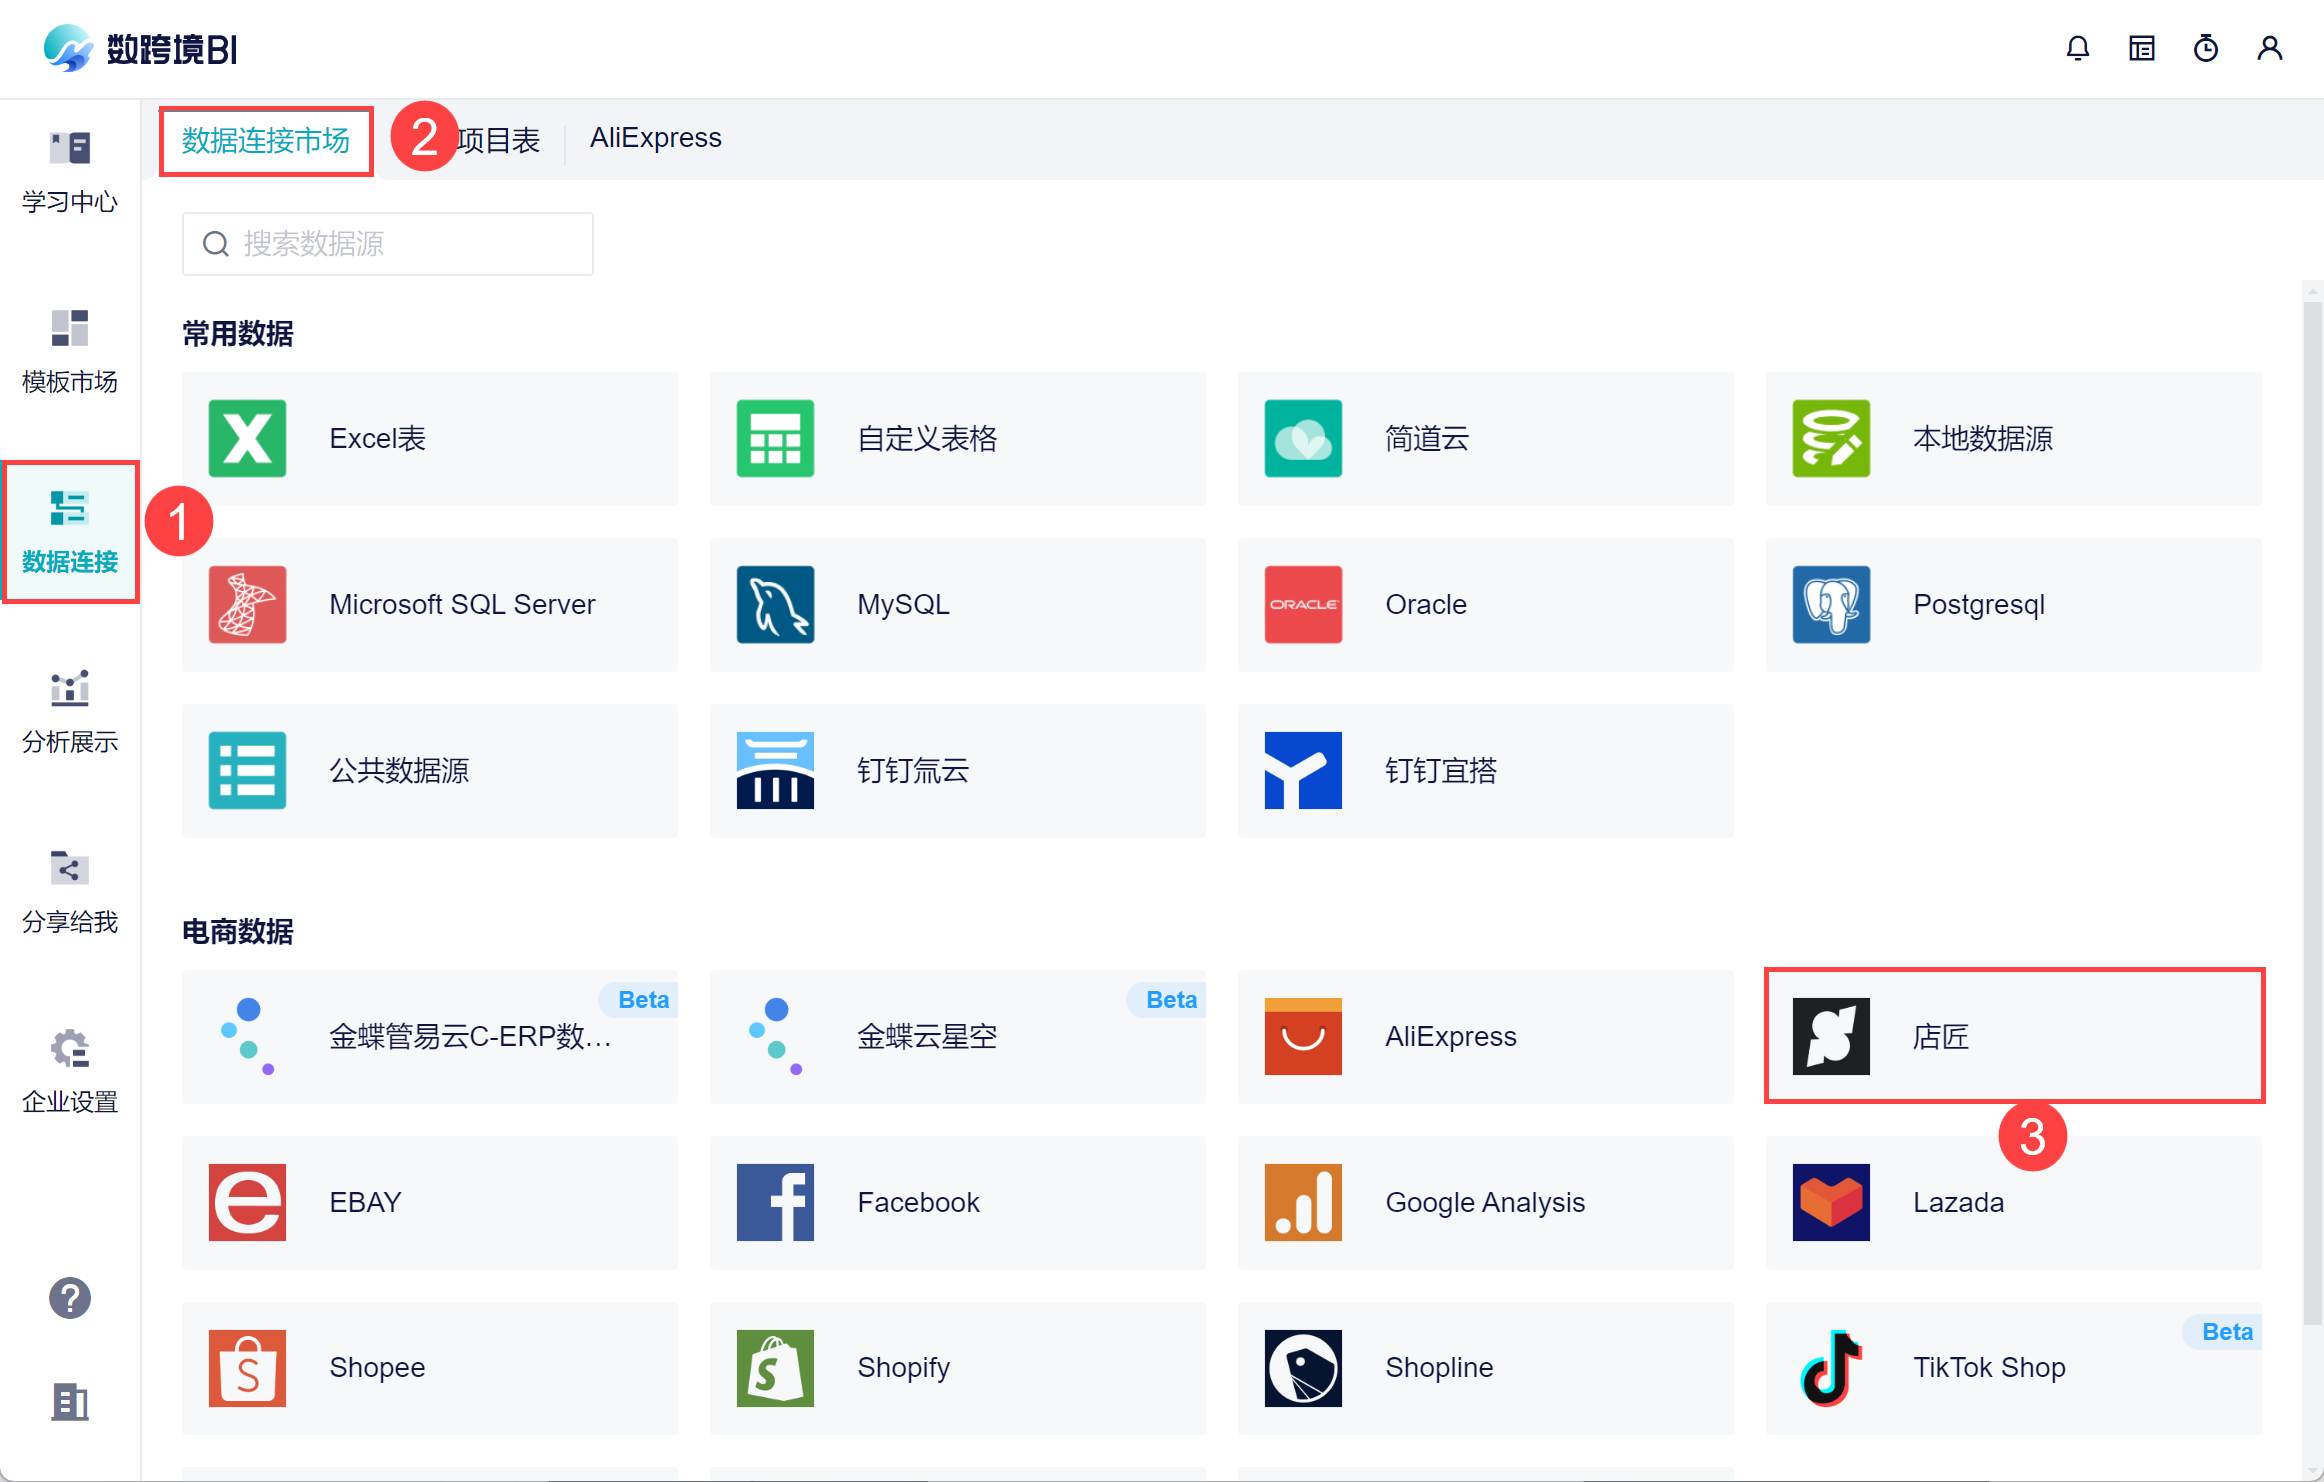
Task: Open the table list icon in header
Action: coord(2141,48)
